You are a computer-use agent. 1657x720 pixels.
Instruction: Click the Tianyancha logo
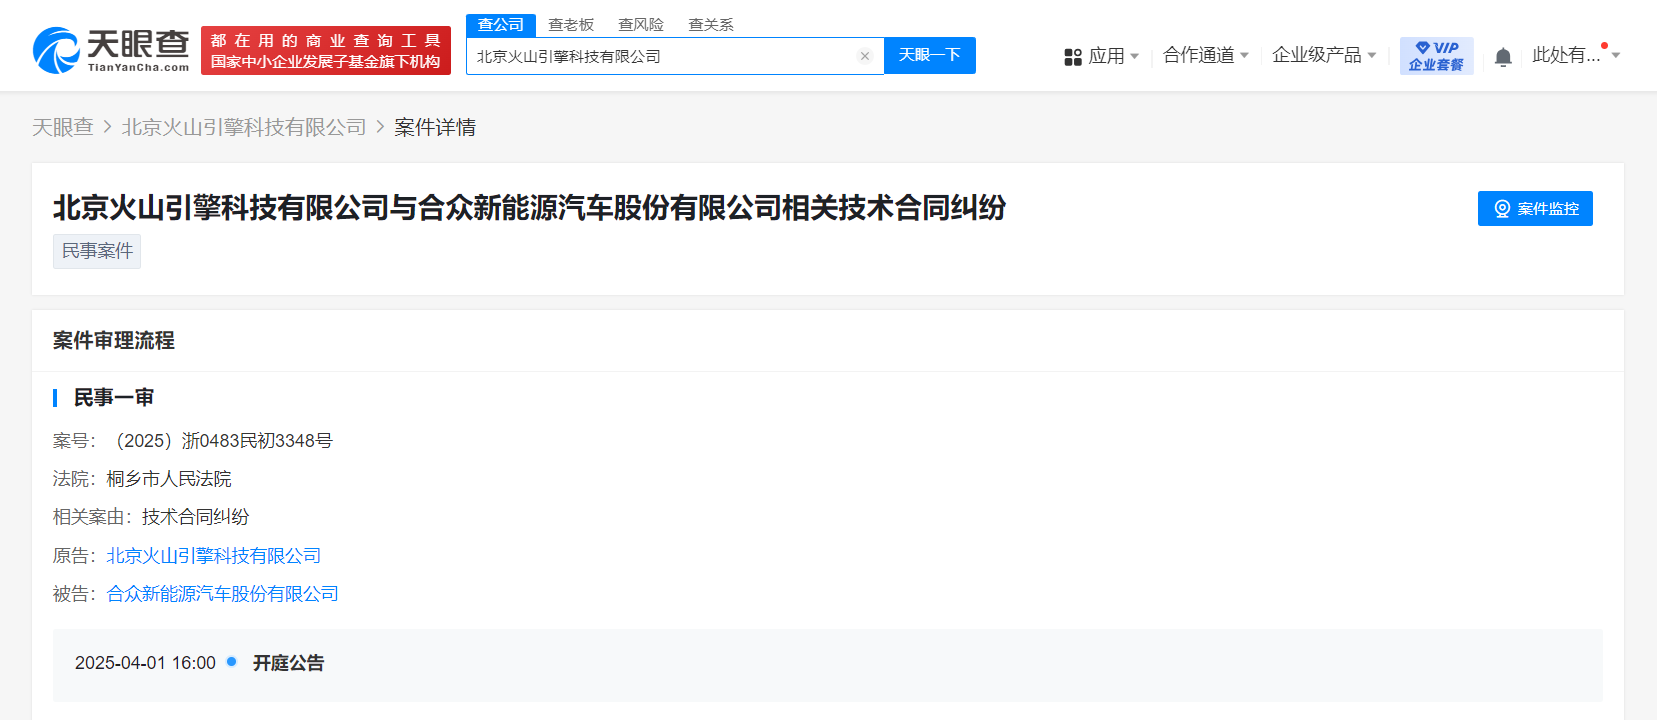pyautogui.click(x=111, y=50)
